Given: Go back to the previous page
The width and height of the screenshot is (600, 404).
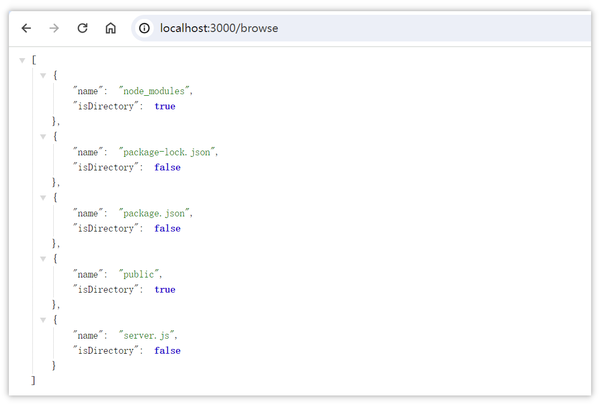Looking at the screenshot, I should [26, 28].
